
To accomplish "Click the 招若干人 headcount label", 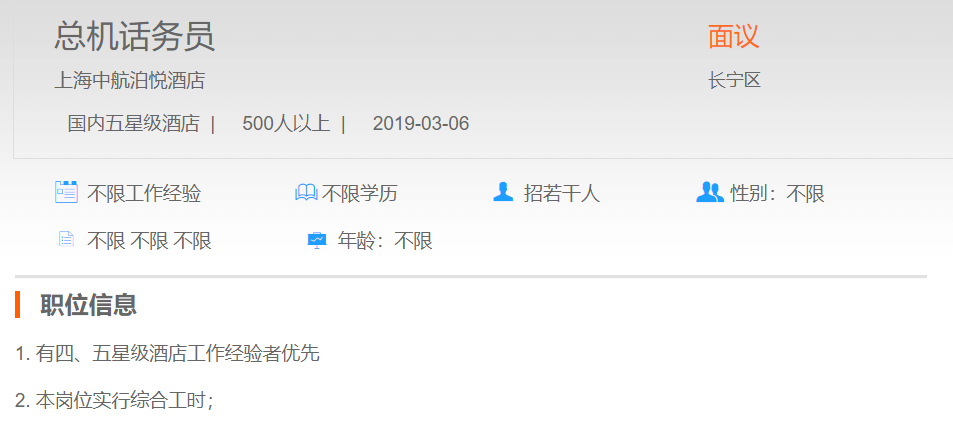I will coord(562,194).
